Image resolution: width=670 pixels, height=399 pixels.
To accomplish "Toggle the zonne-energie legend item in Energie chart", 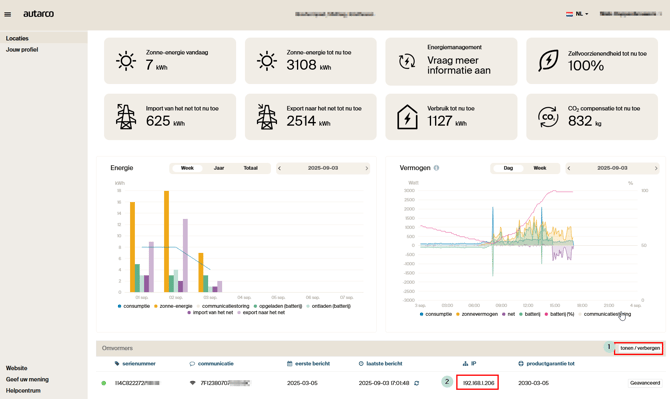I will click(173, 306).
